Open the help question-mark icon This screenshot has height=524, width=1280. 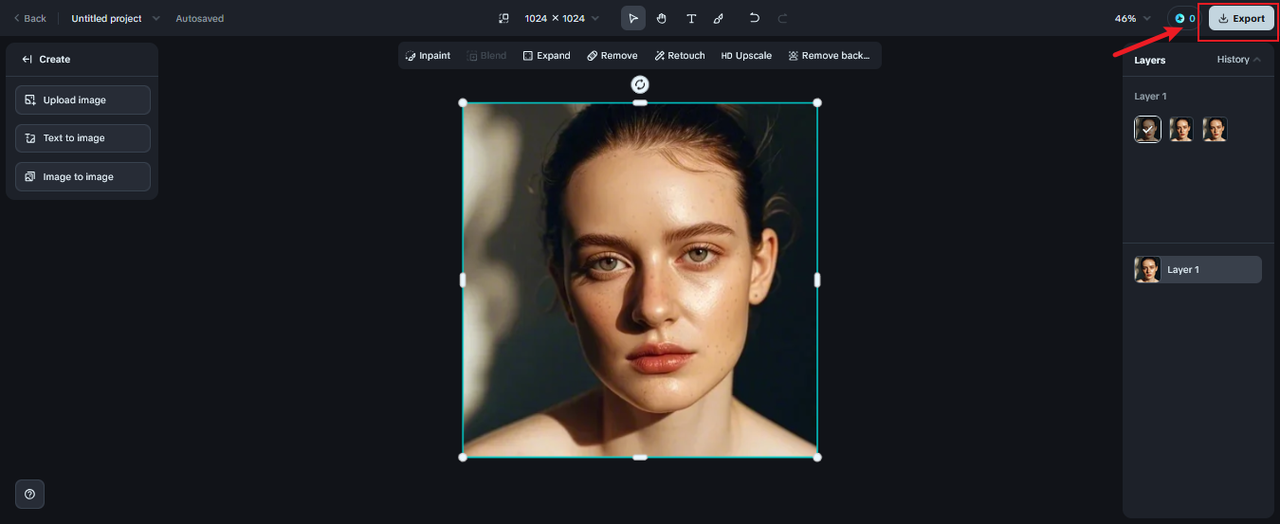30,494
